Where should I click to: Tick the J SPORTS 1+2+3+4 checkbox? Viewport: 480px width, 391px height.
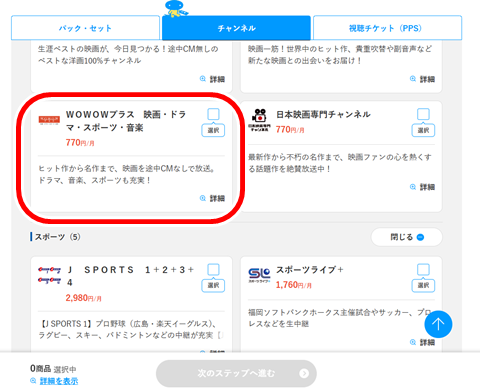tap(213, 269)
